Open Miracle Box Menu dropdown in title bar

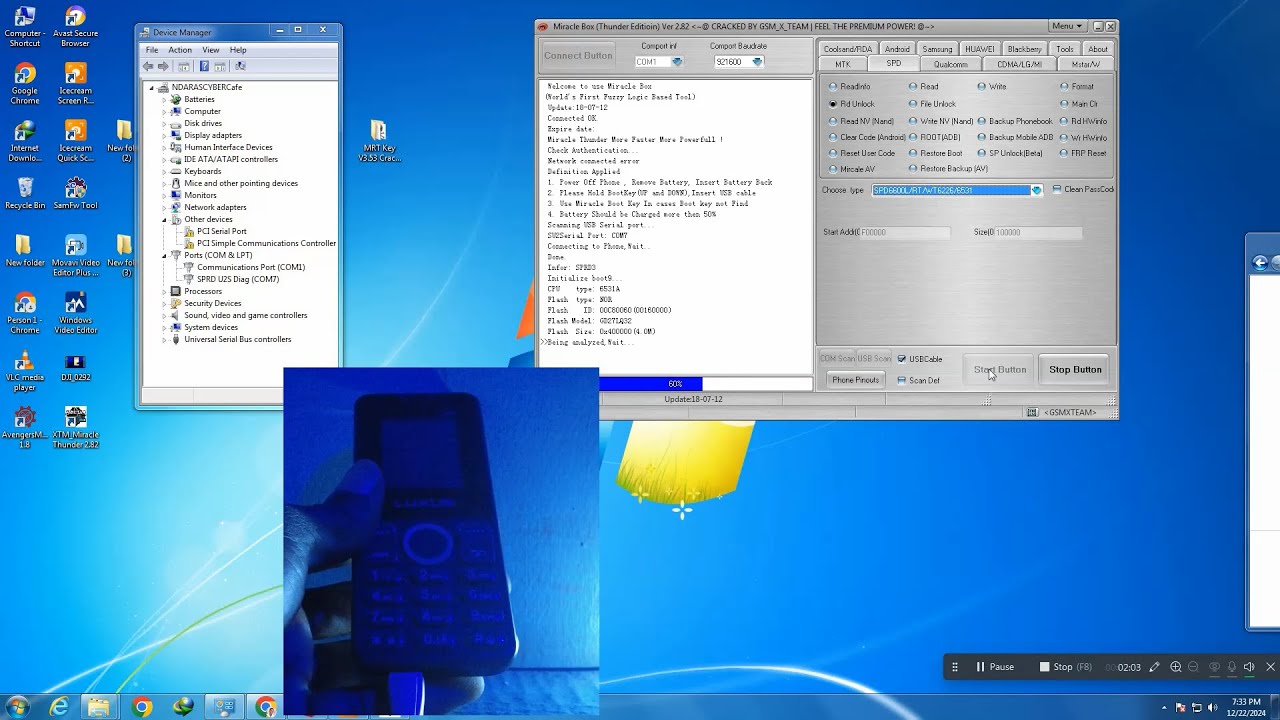click(1066, 26)
